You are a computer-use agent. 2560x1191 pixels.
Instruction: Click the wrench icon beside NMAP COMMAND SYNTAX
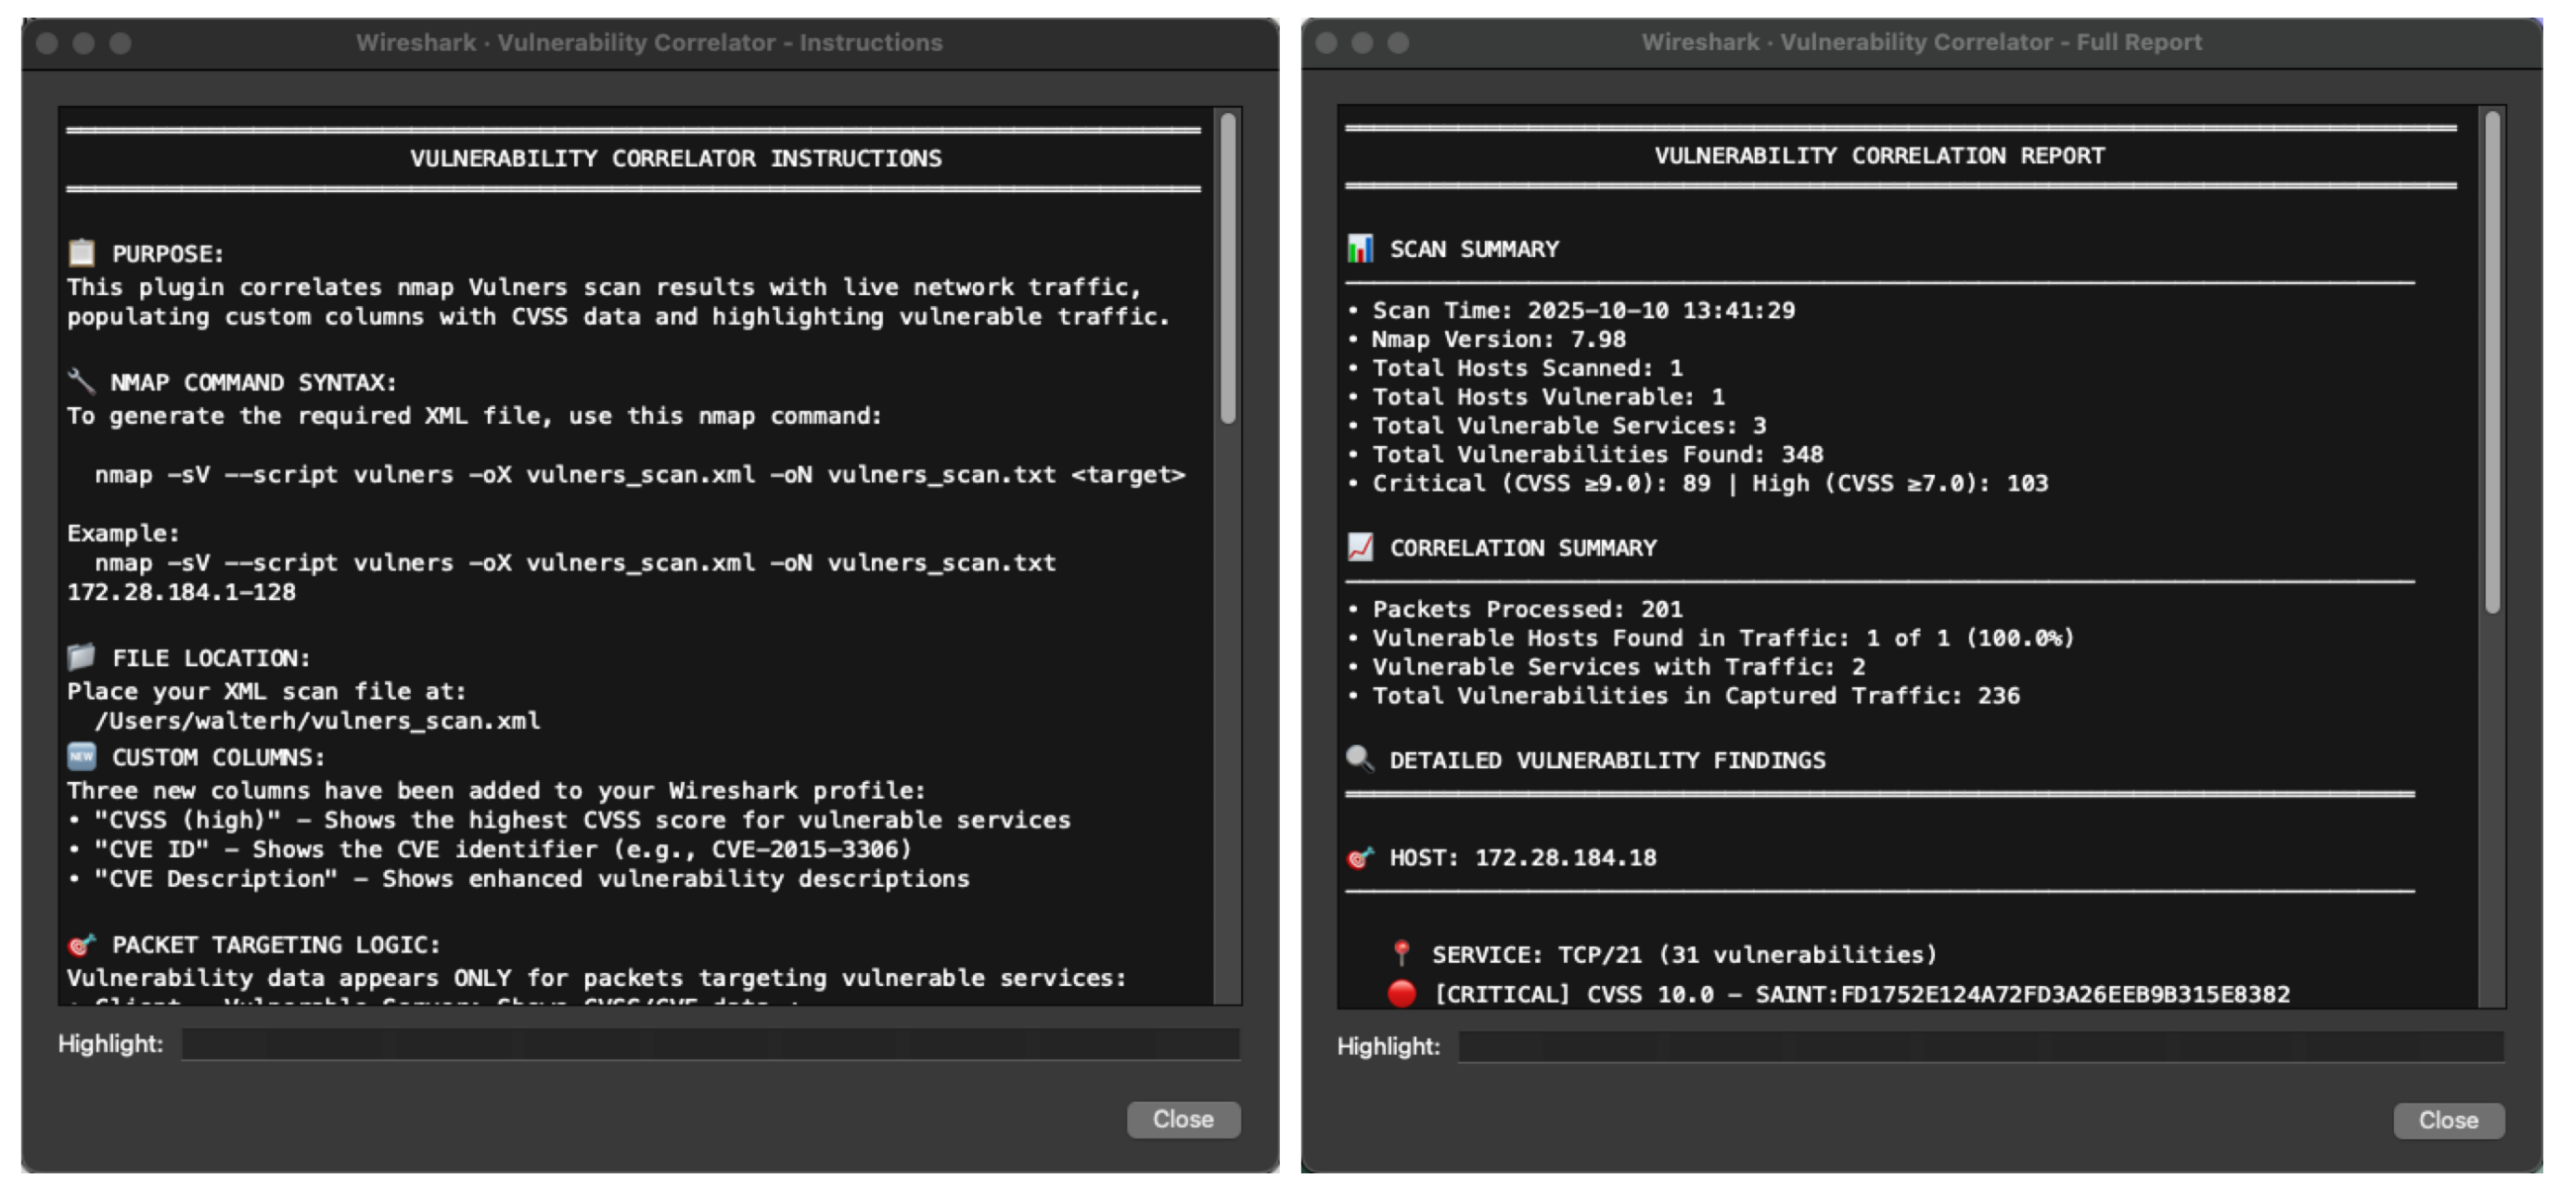coord(81,381)
